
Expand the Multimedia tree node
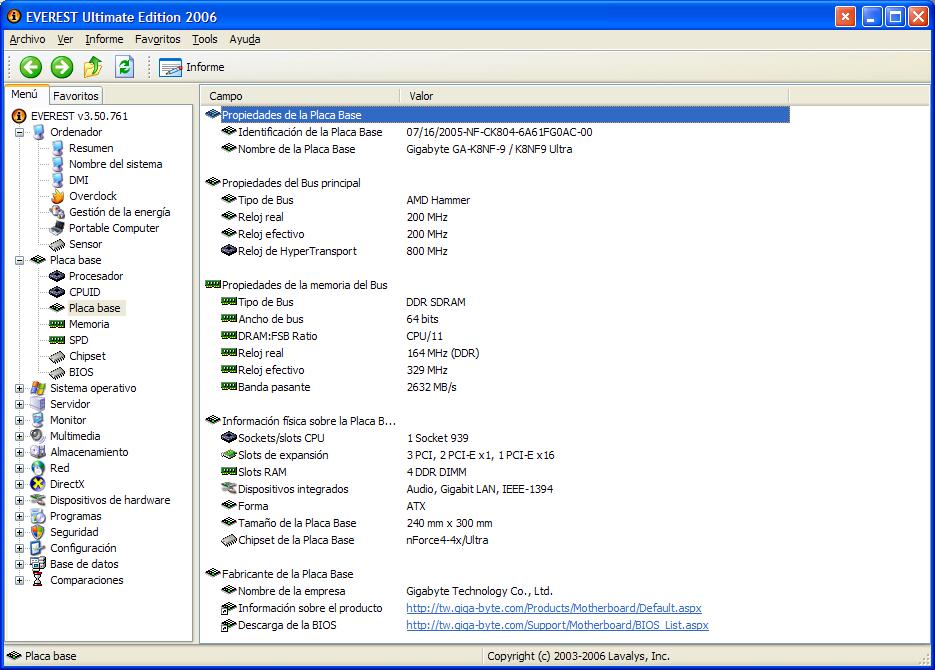20,436
